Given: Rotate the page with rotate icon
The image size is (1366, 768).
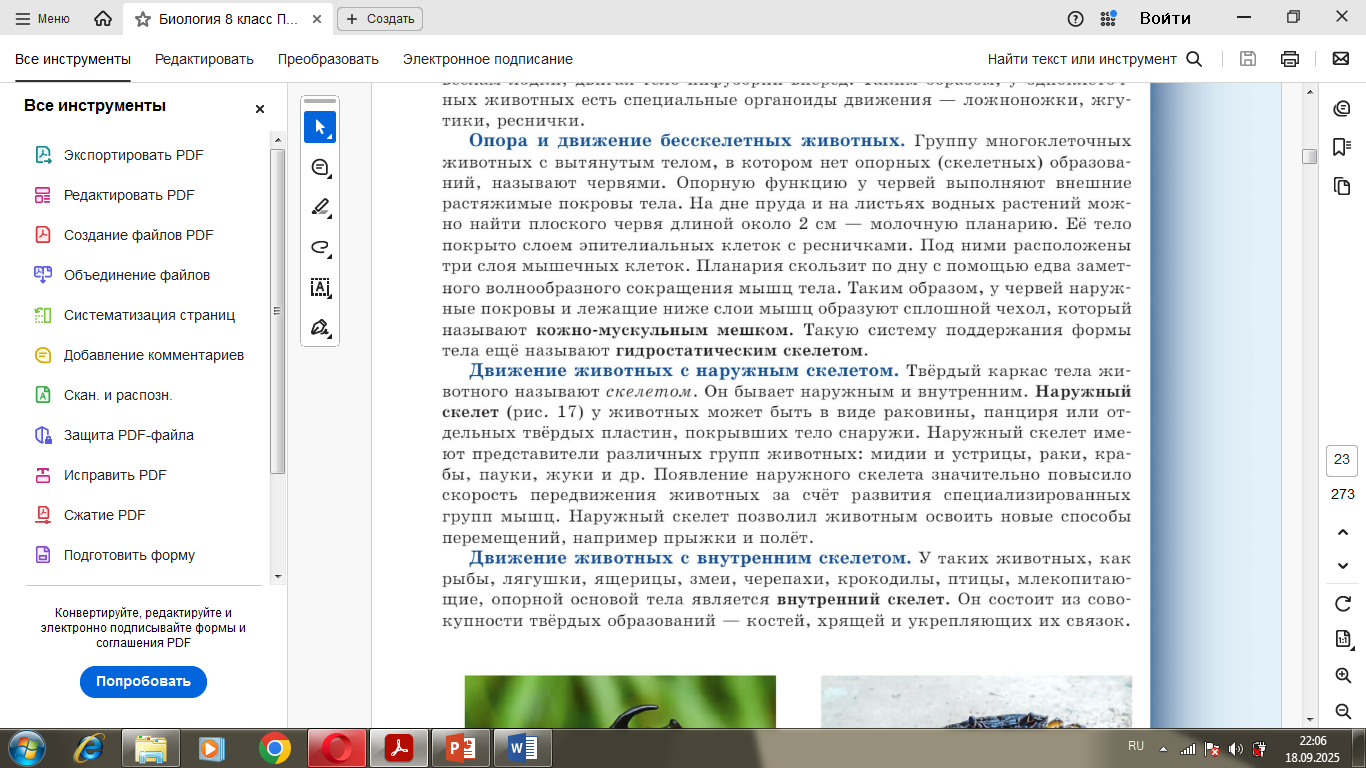Looking at the screenshot, I should click(1343, 604).
